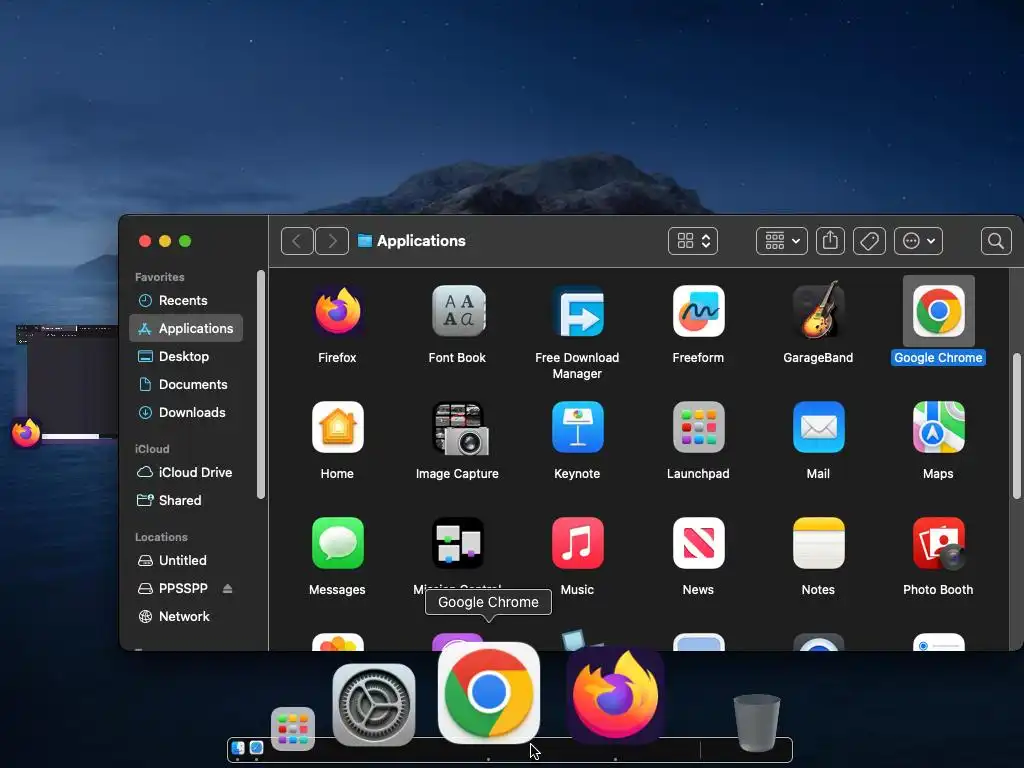Select the Launchpad app icon in Finder

pyautogui.click(x=698, y=427)
